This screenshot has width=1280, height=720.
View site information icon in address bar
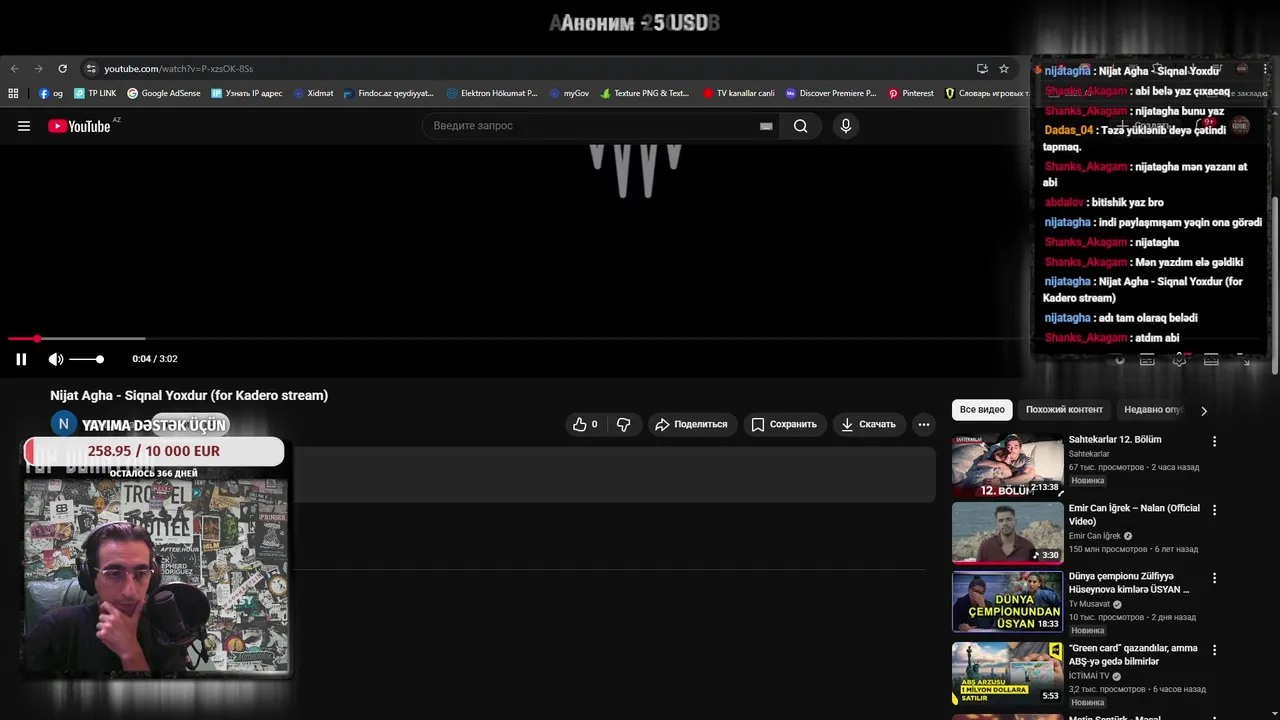pos(91,69)
